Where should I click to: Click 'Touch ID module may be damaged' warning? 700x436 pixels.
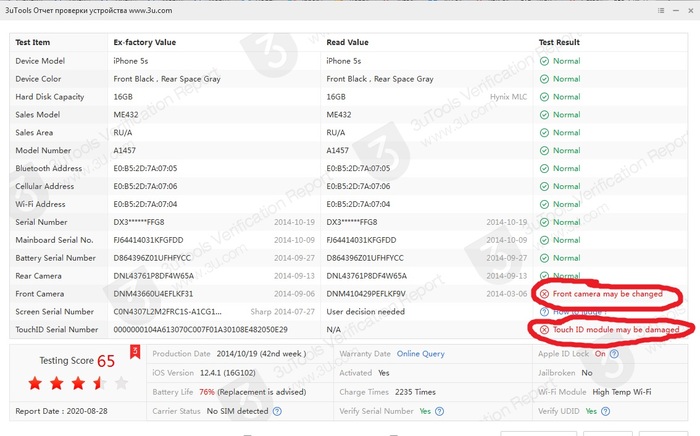click(x=616, y=329)
